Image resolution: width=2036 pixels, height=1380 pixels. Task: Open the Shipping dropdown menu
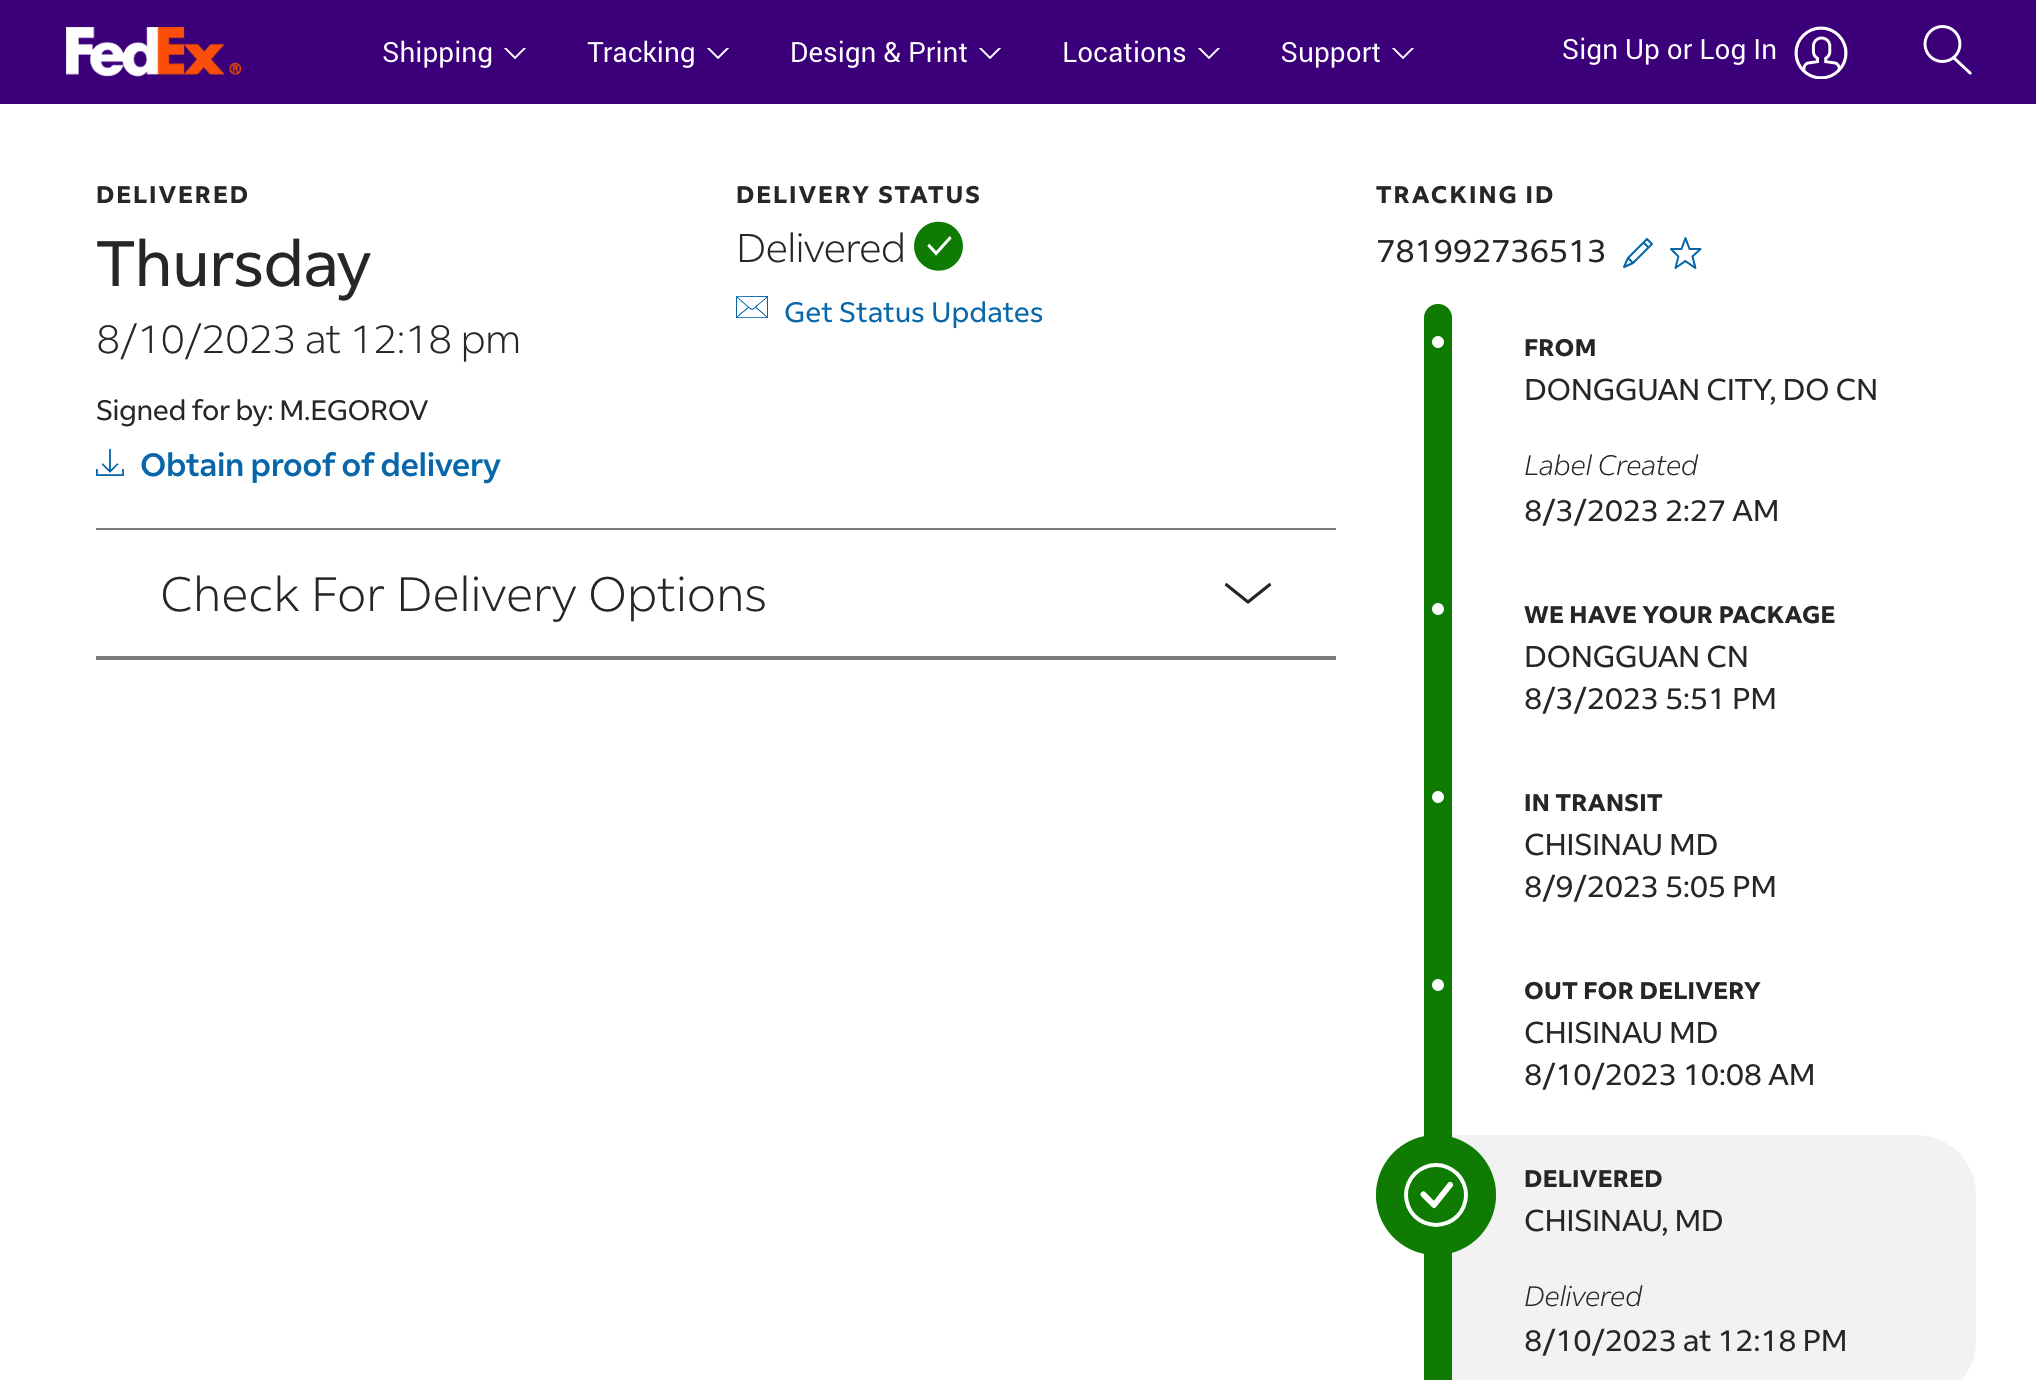tap(453, 52)
